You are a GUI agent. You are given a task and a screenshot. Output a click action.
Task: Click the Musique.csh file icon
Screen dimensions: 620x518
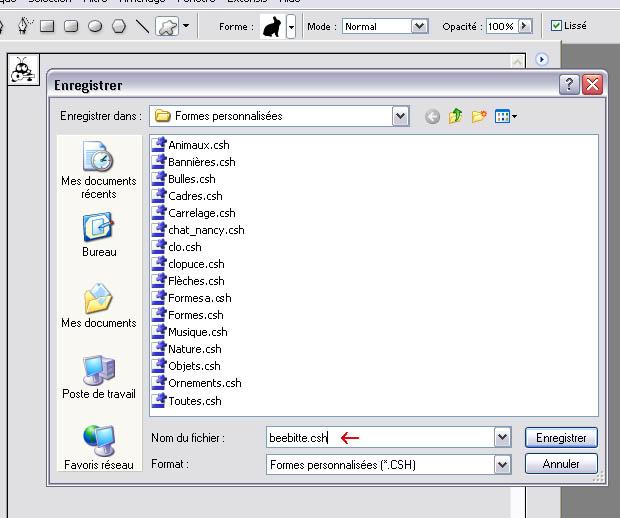click(x=159, y=332)
